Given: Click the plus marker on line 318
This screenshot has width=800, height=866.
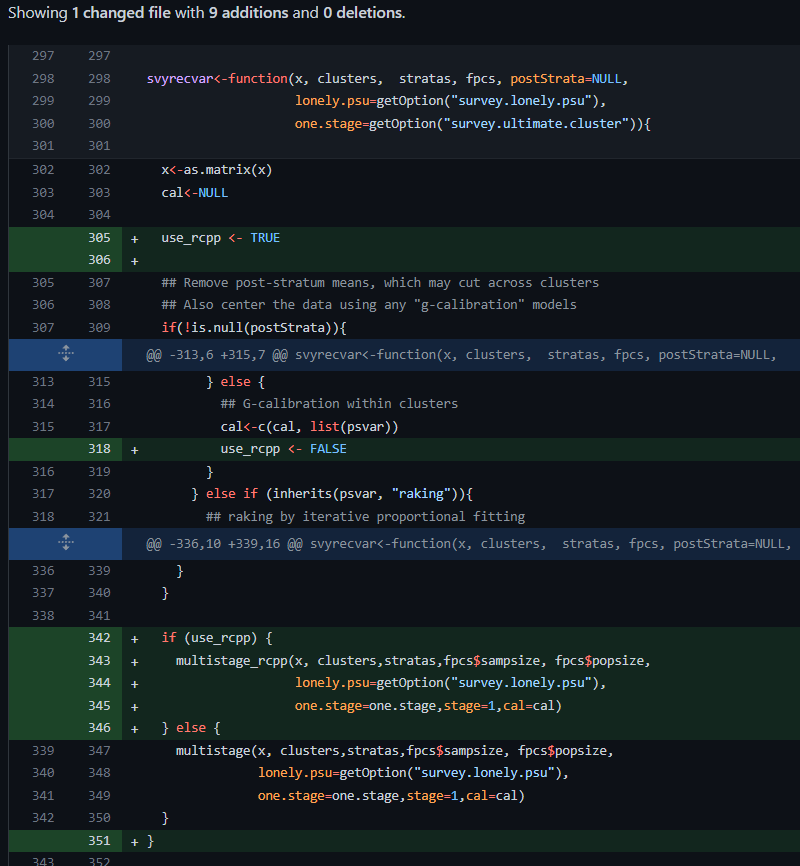Looking at the screenshot, I should click(x=134, y=450).
